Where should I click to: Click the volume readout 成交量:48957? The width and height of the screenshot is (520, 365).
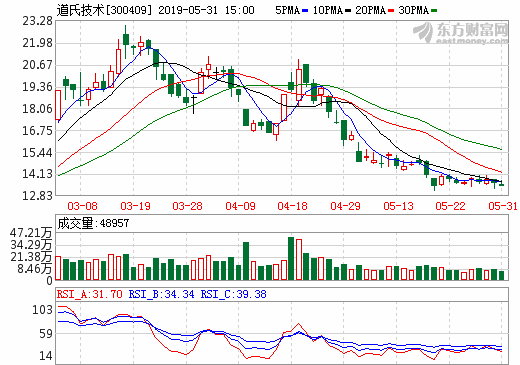click(93, 223)
